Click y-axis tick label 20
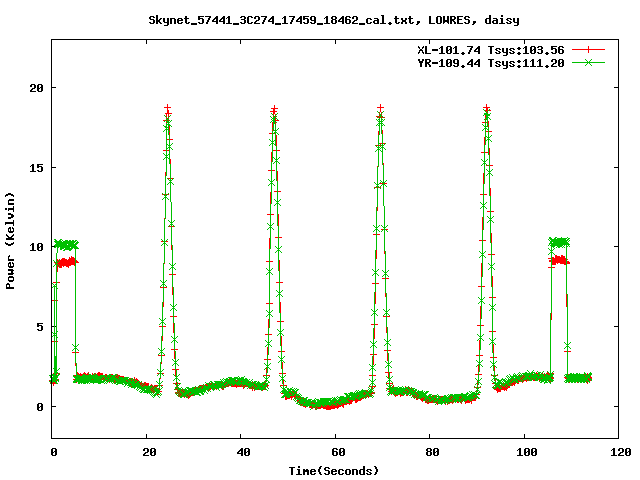 coord(36,88)
